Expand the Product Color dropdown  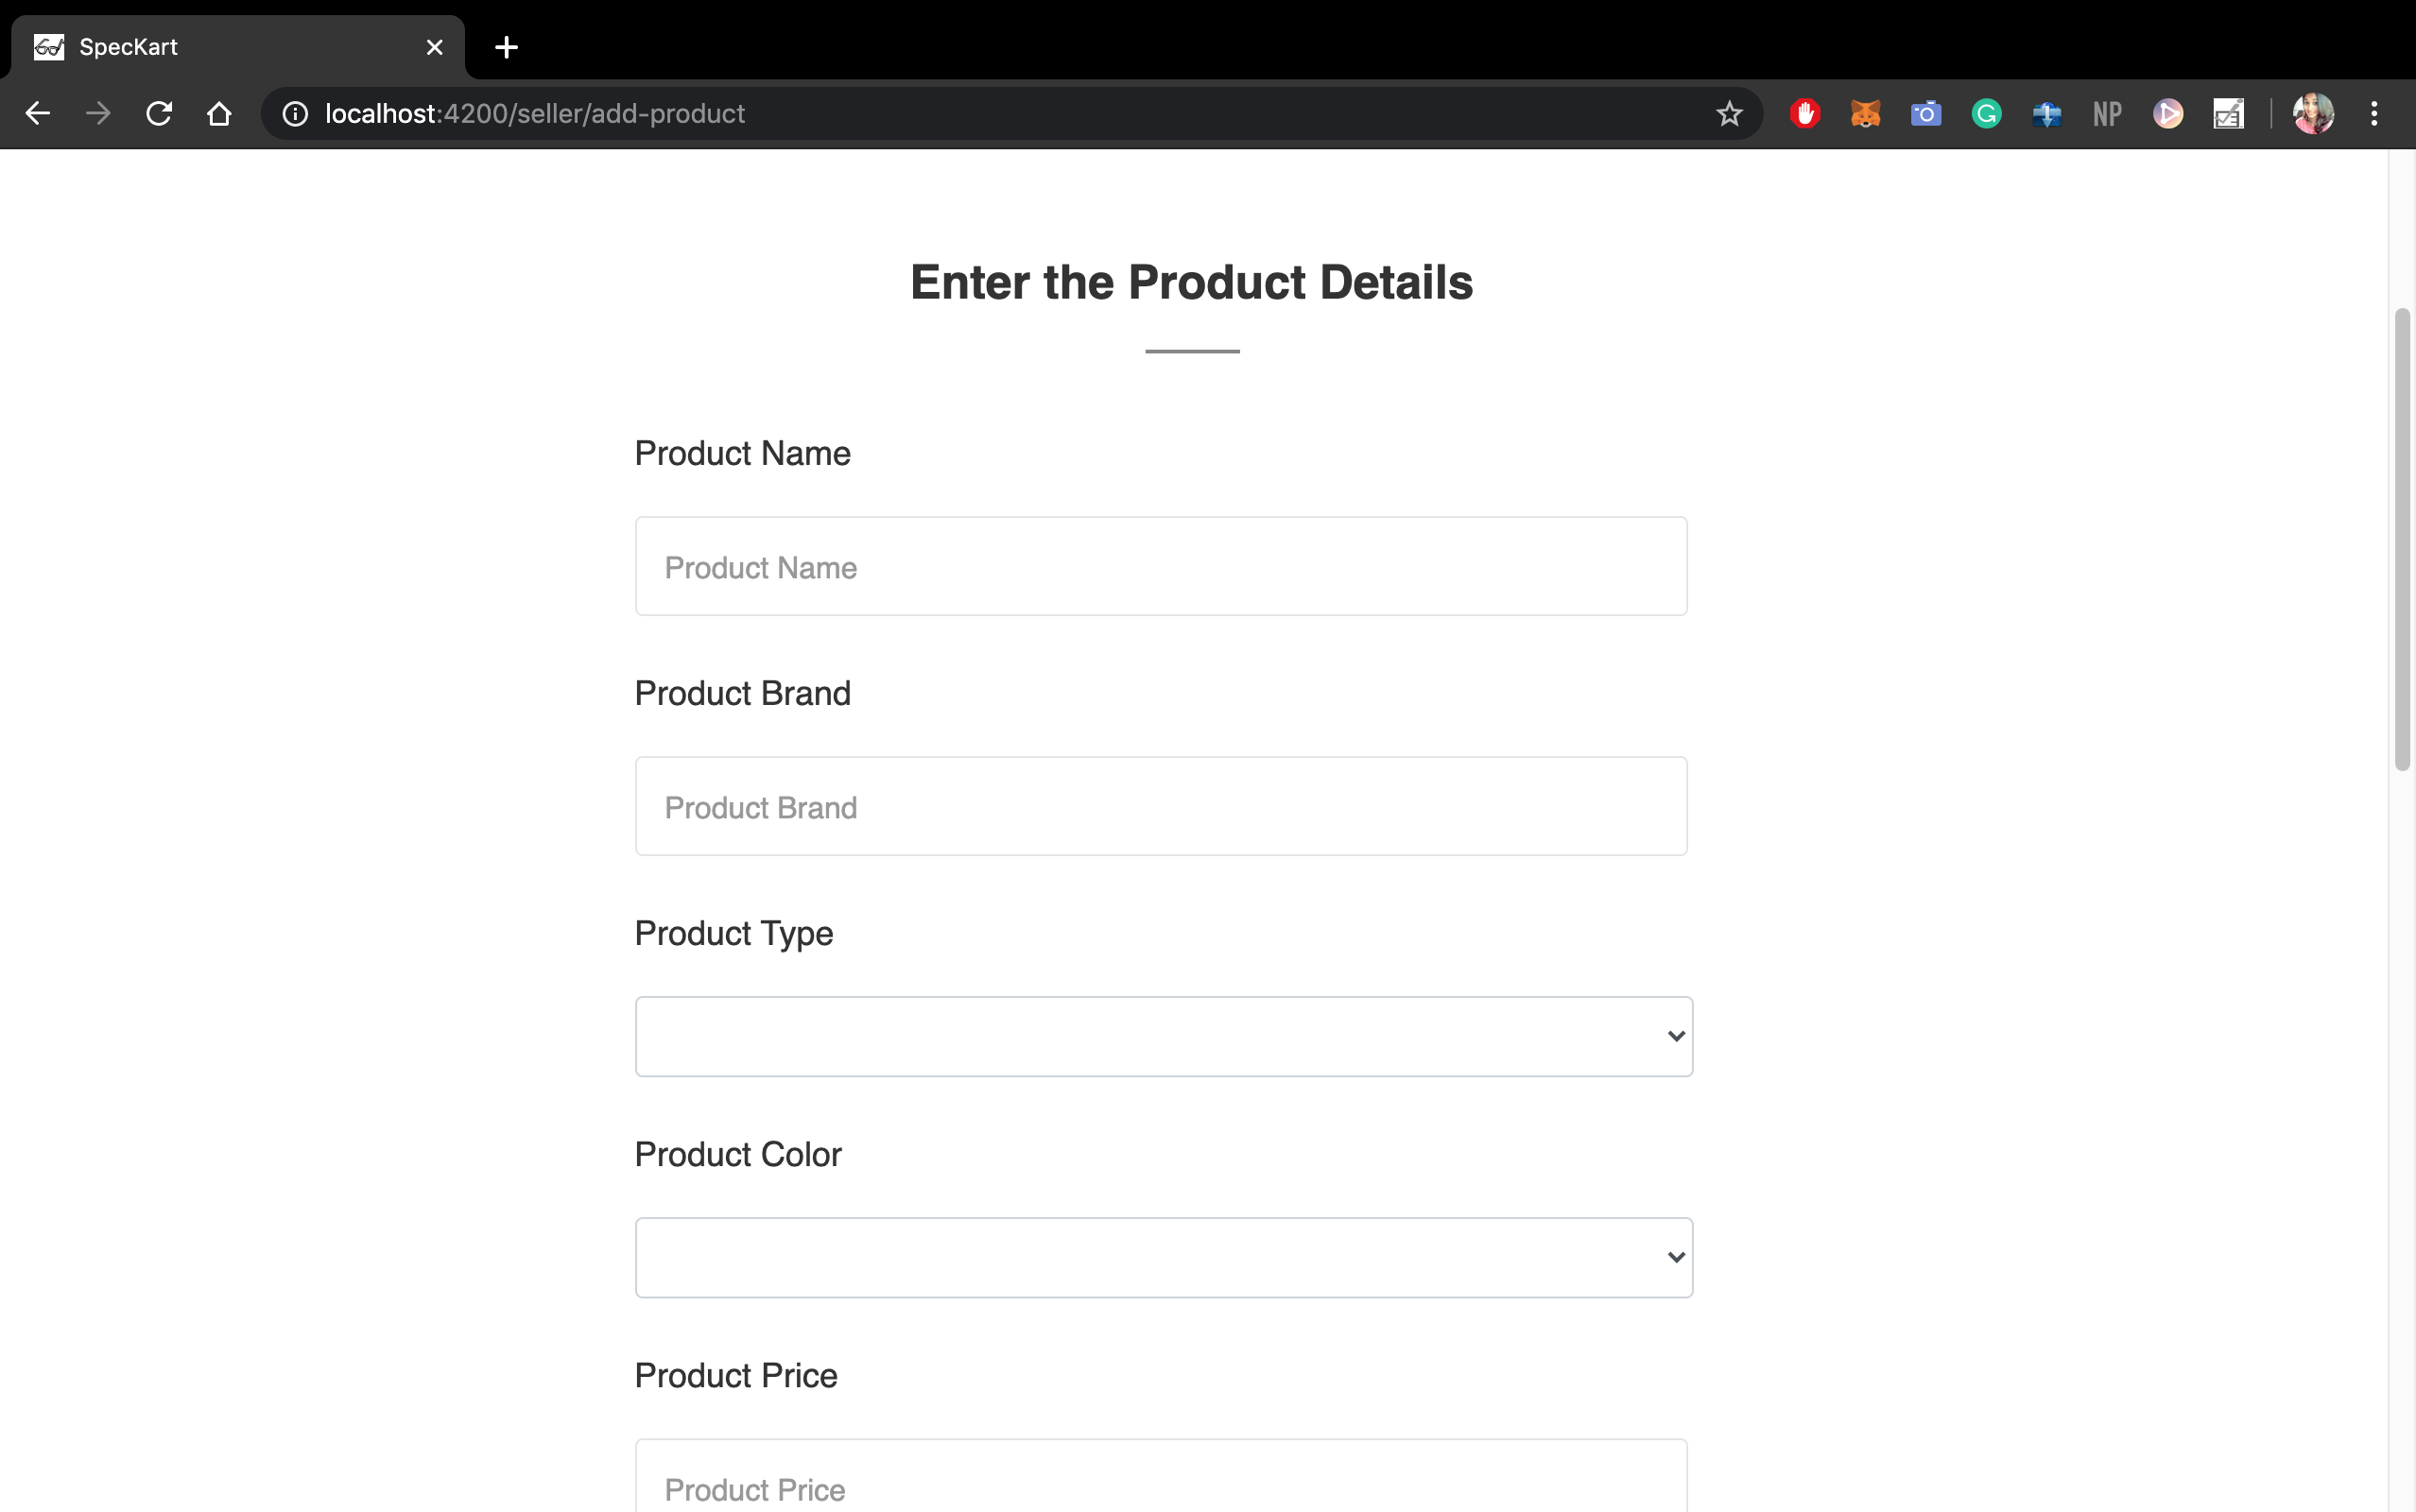(1163, 1257)
